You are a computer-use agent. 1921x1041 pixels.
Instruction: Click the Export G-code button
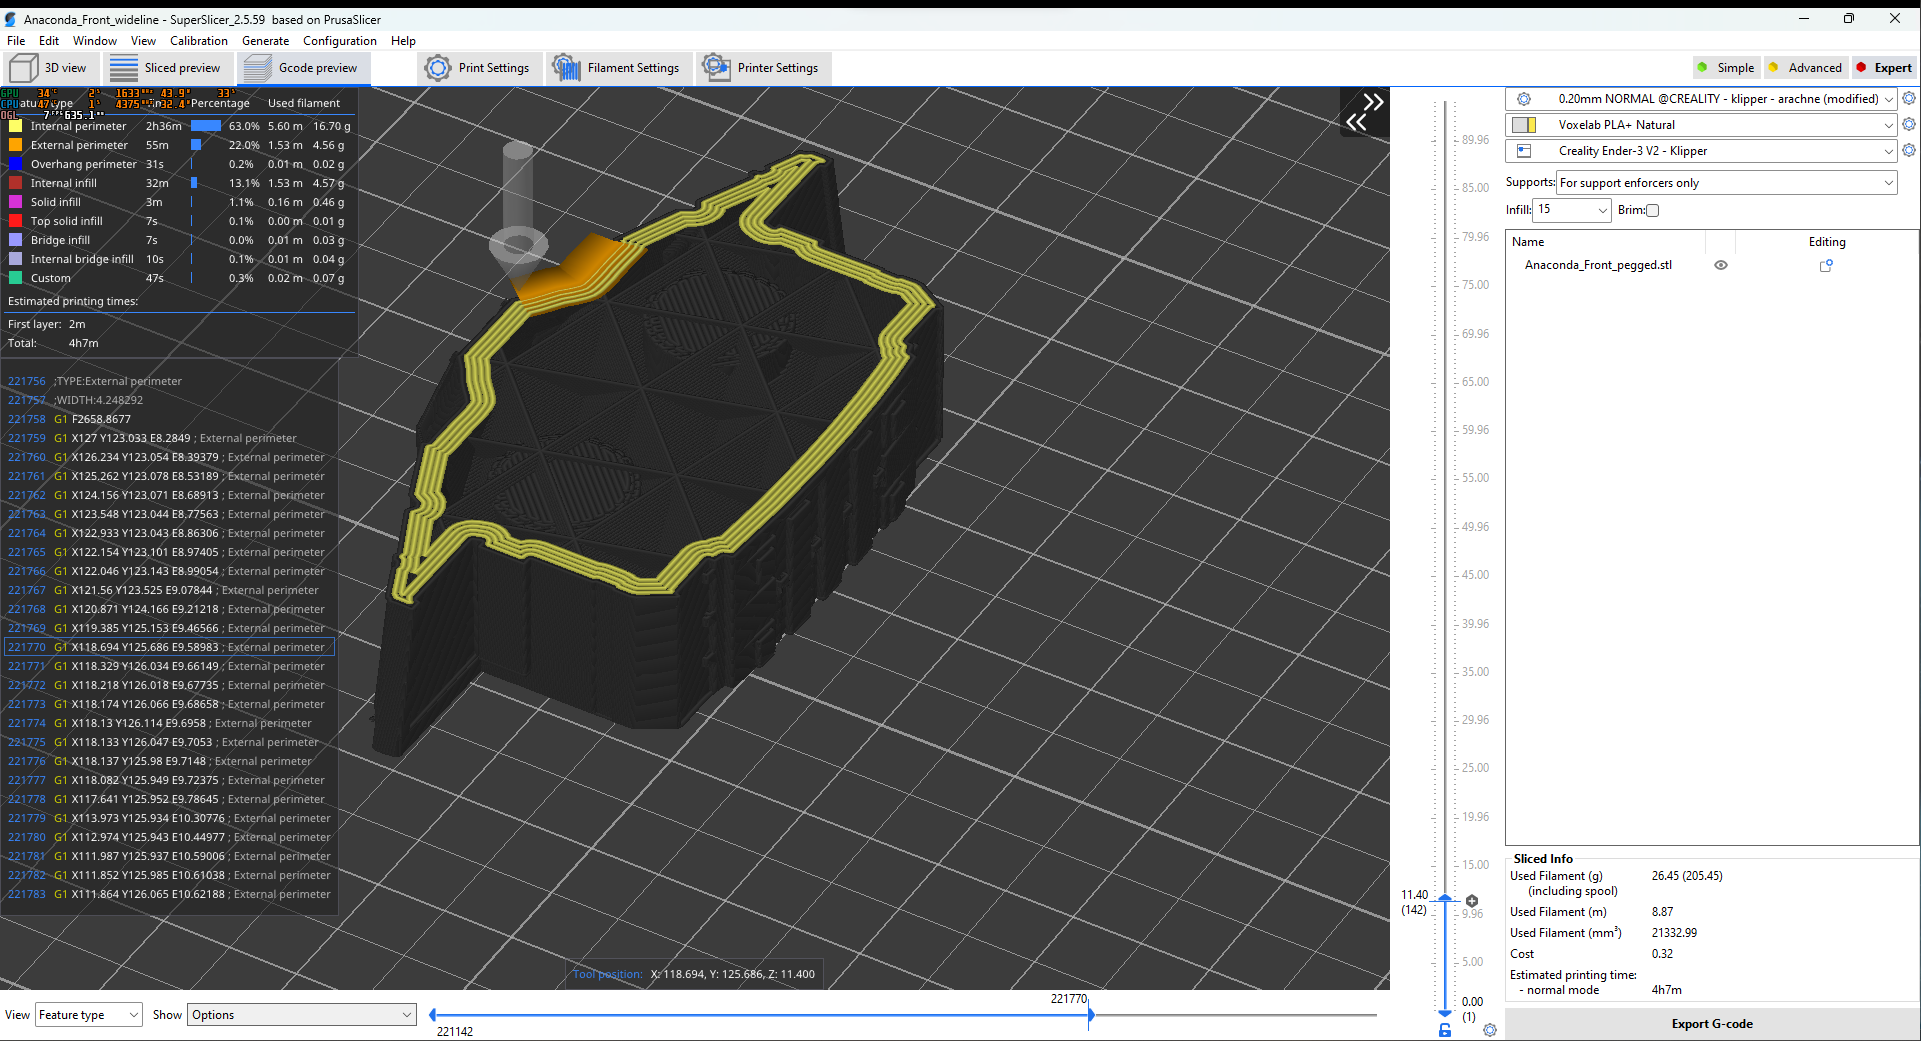coord(1712,1023)
